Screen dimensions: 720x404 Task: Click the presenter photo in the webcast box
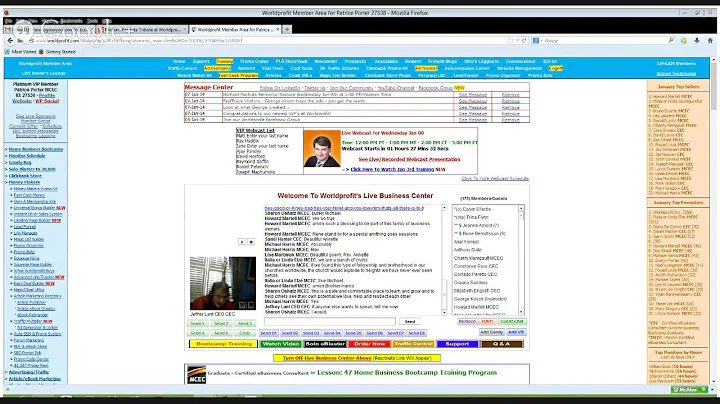[x=322, y=149]
